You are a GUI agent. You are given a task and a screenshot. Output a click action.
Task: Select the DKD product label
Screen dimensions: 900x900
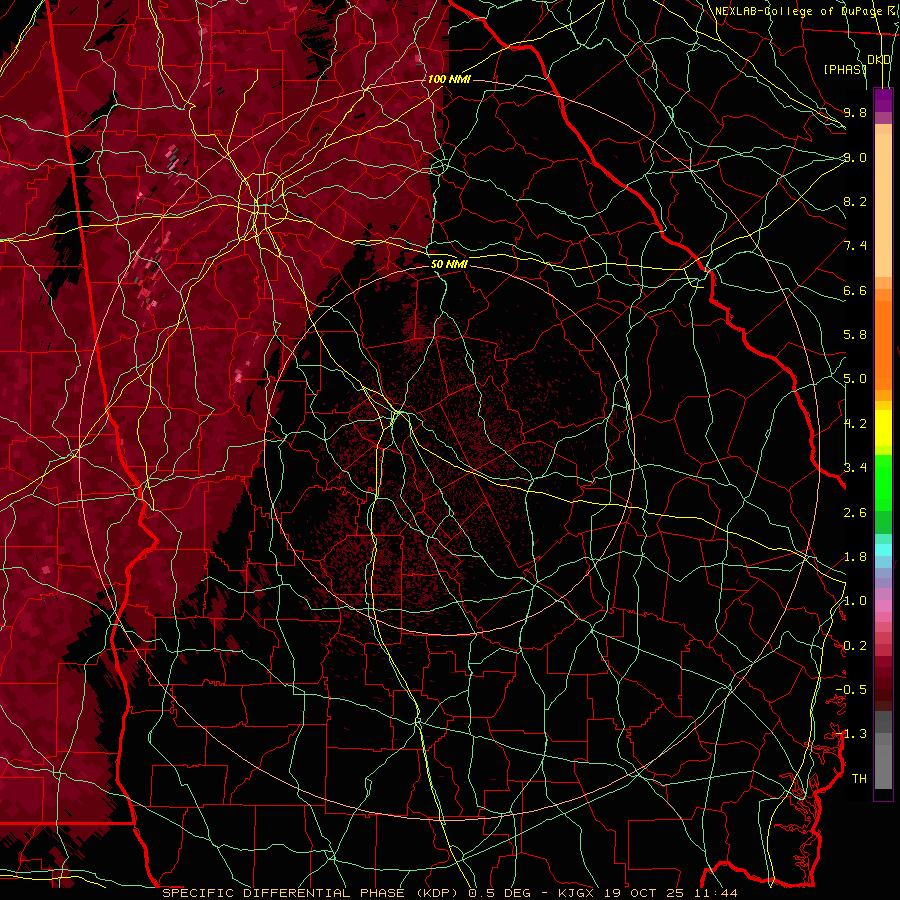pos(879,60)
